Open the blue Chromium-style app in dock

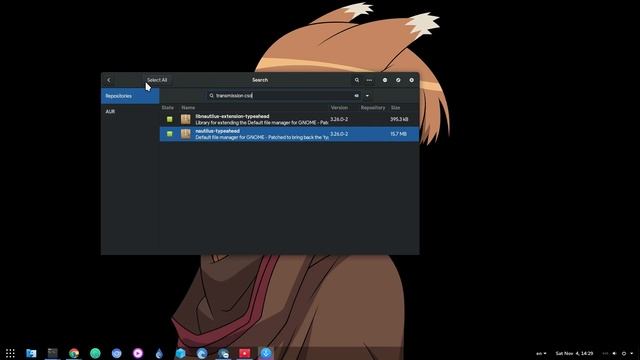pos(117,353)
